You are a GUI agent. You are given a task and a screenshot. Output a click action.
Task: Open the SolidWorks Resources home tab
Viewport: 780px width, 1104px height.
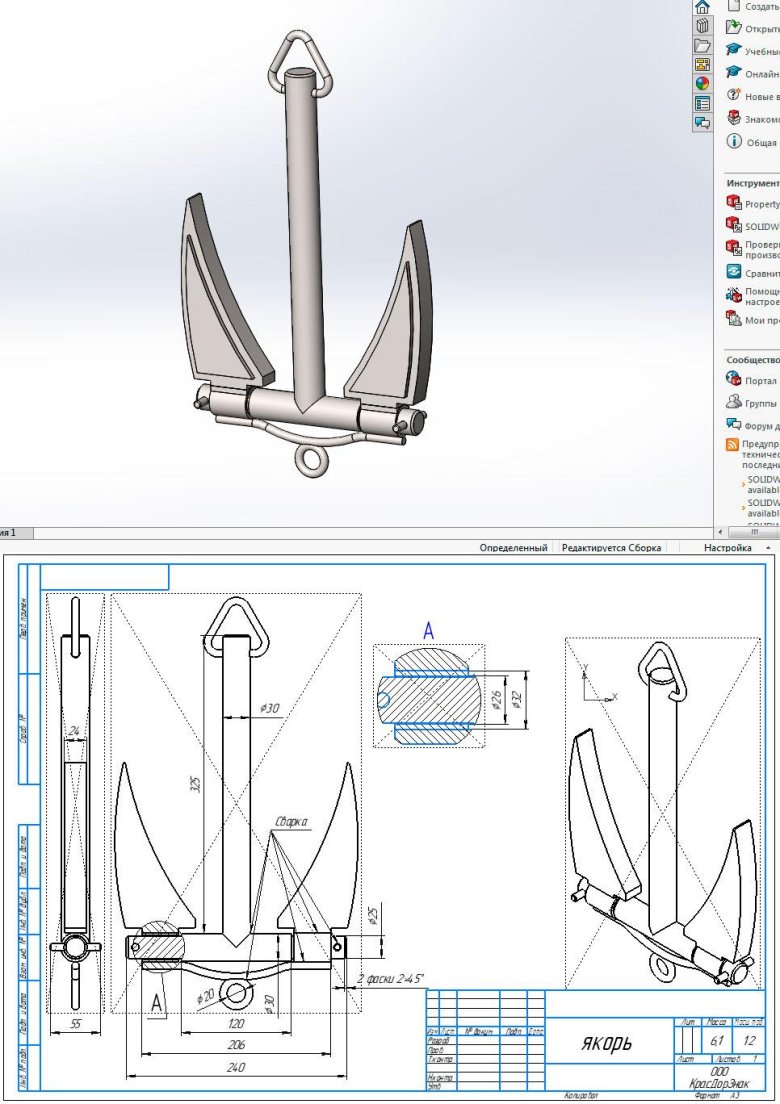(x=702, y=7)
